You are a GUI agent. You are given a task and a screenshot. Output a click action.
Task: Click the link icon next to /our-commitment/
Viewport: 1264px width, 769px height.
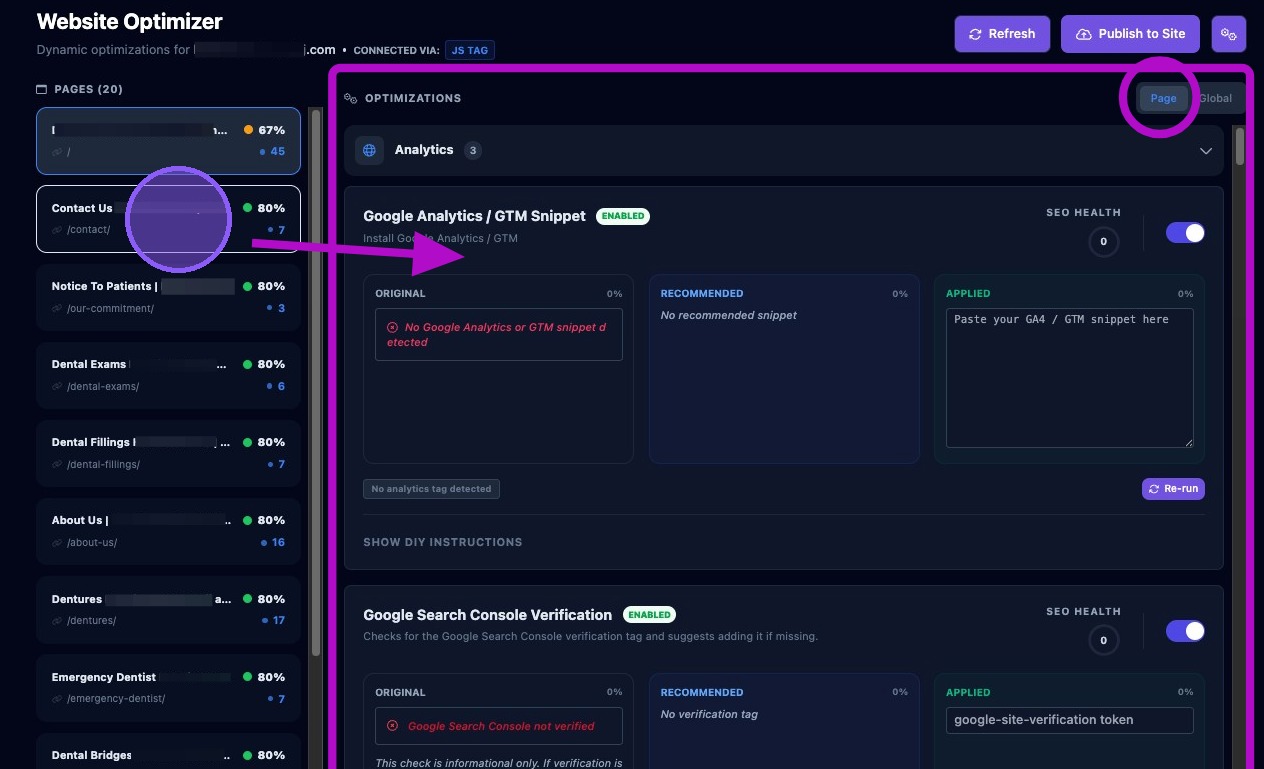(x=57, y=308)
